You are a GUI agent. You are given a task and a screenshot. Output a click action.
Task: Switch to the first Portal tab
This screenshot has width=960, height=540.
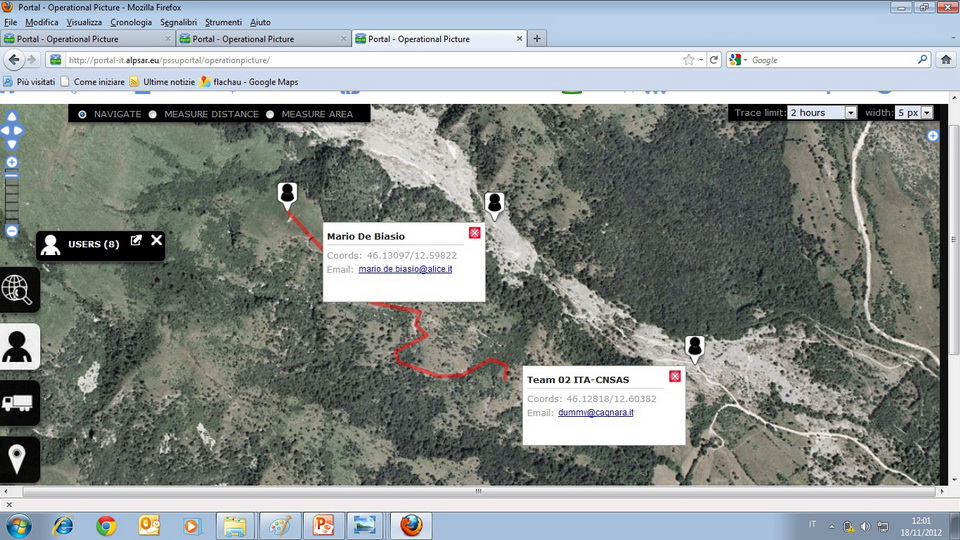[85, 39]
